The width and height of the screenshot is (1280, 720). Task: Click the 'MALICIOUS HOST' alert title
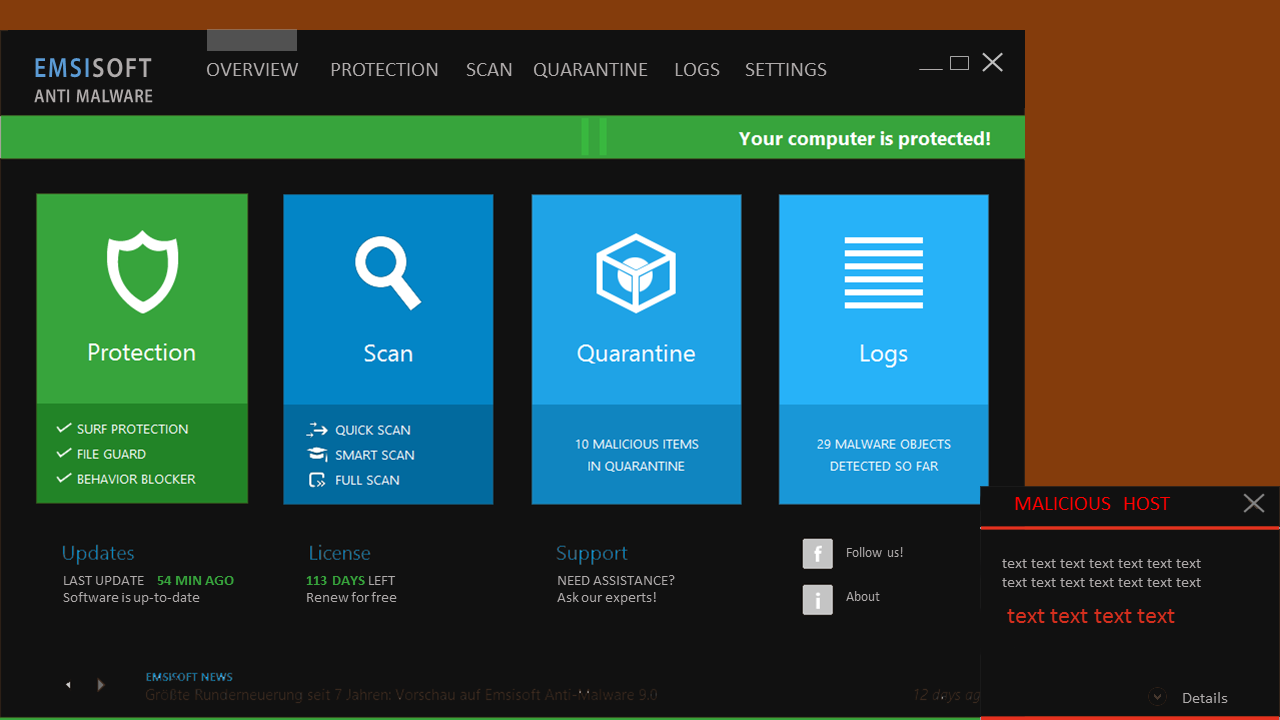(1092, 504)
